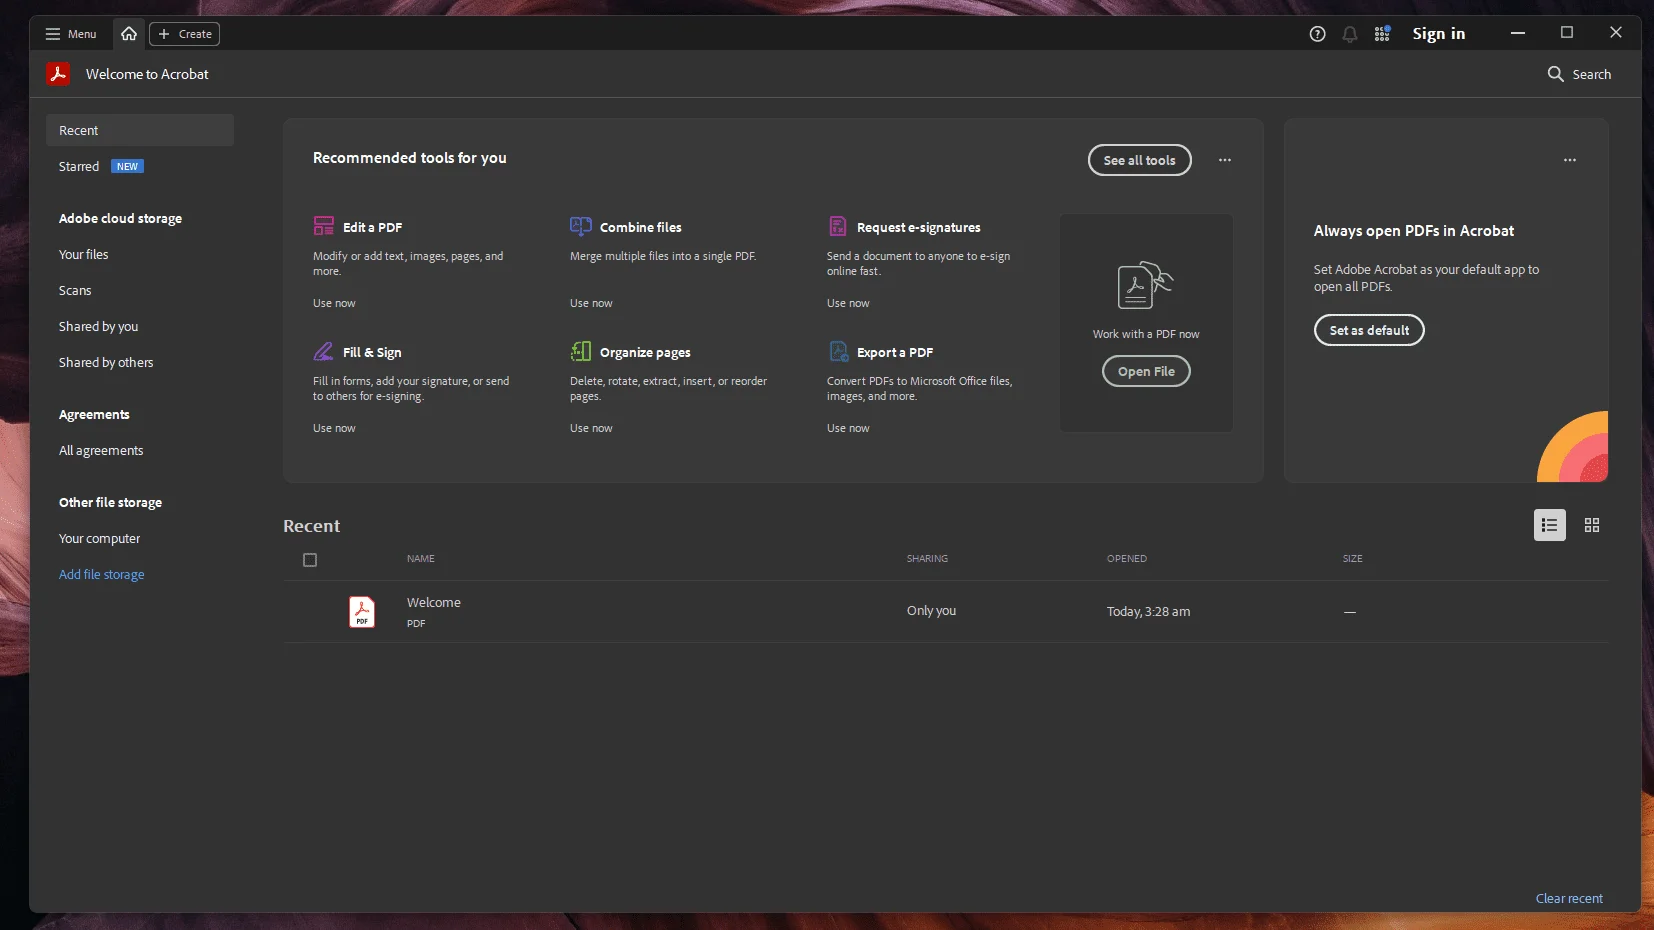This screenshot has height=930, width=1654.
Task: Open the Menu hamburger dropdown
Action: click(x=71, y=34)
